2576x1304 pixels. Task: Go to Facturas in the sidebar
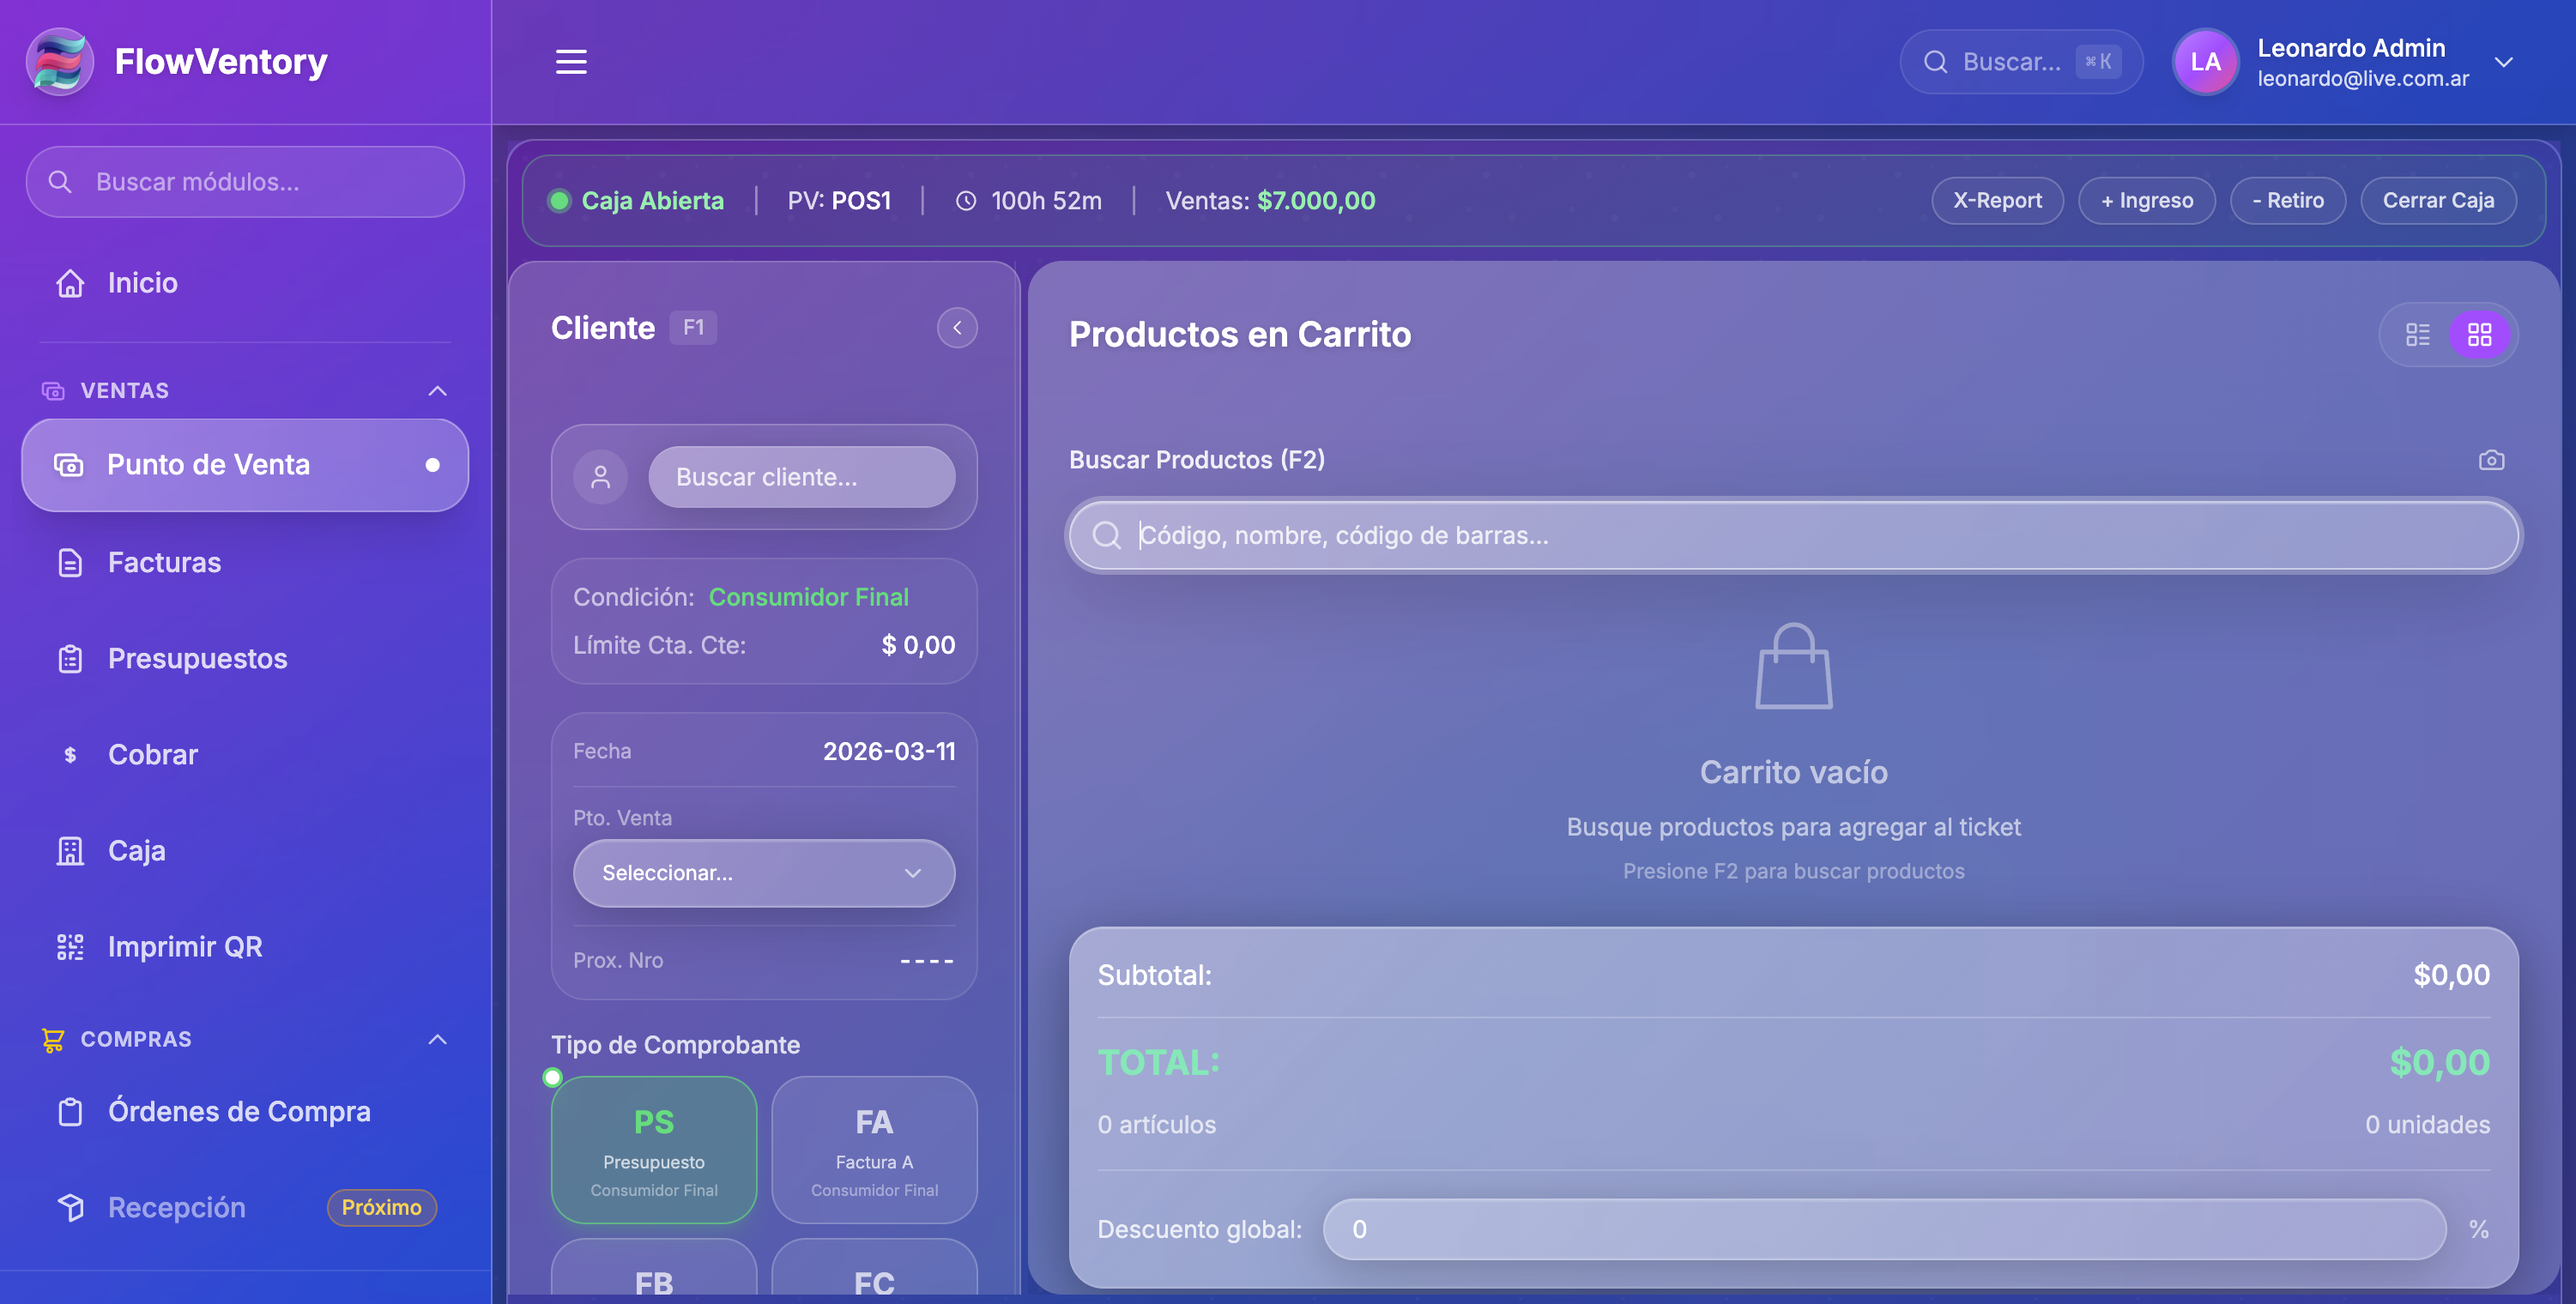(x=164, y=563)
